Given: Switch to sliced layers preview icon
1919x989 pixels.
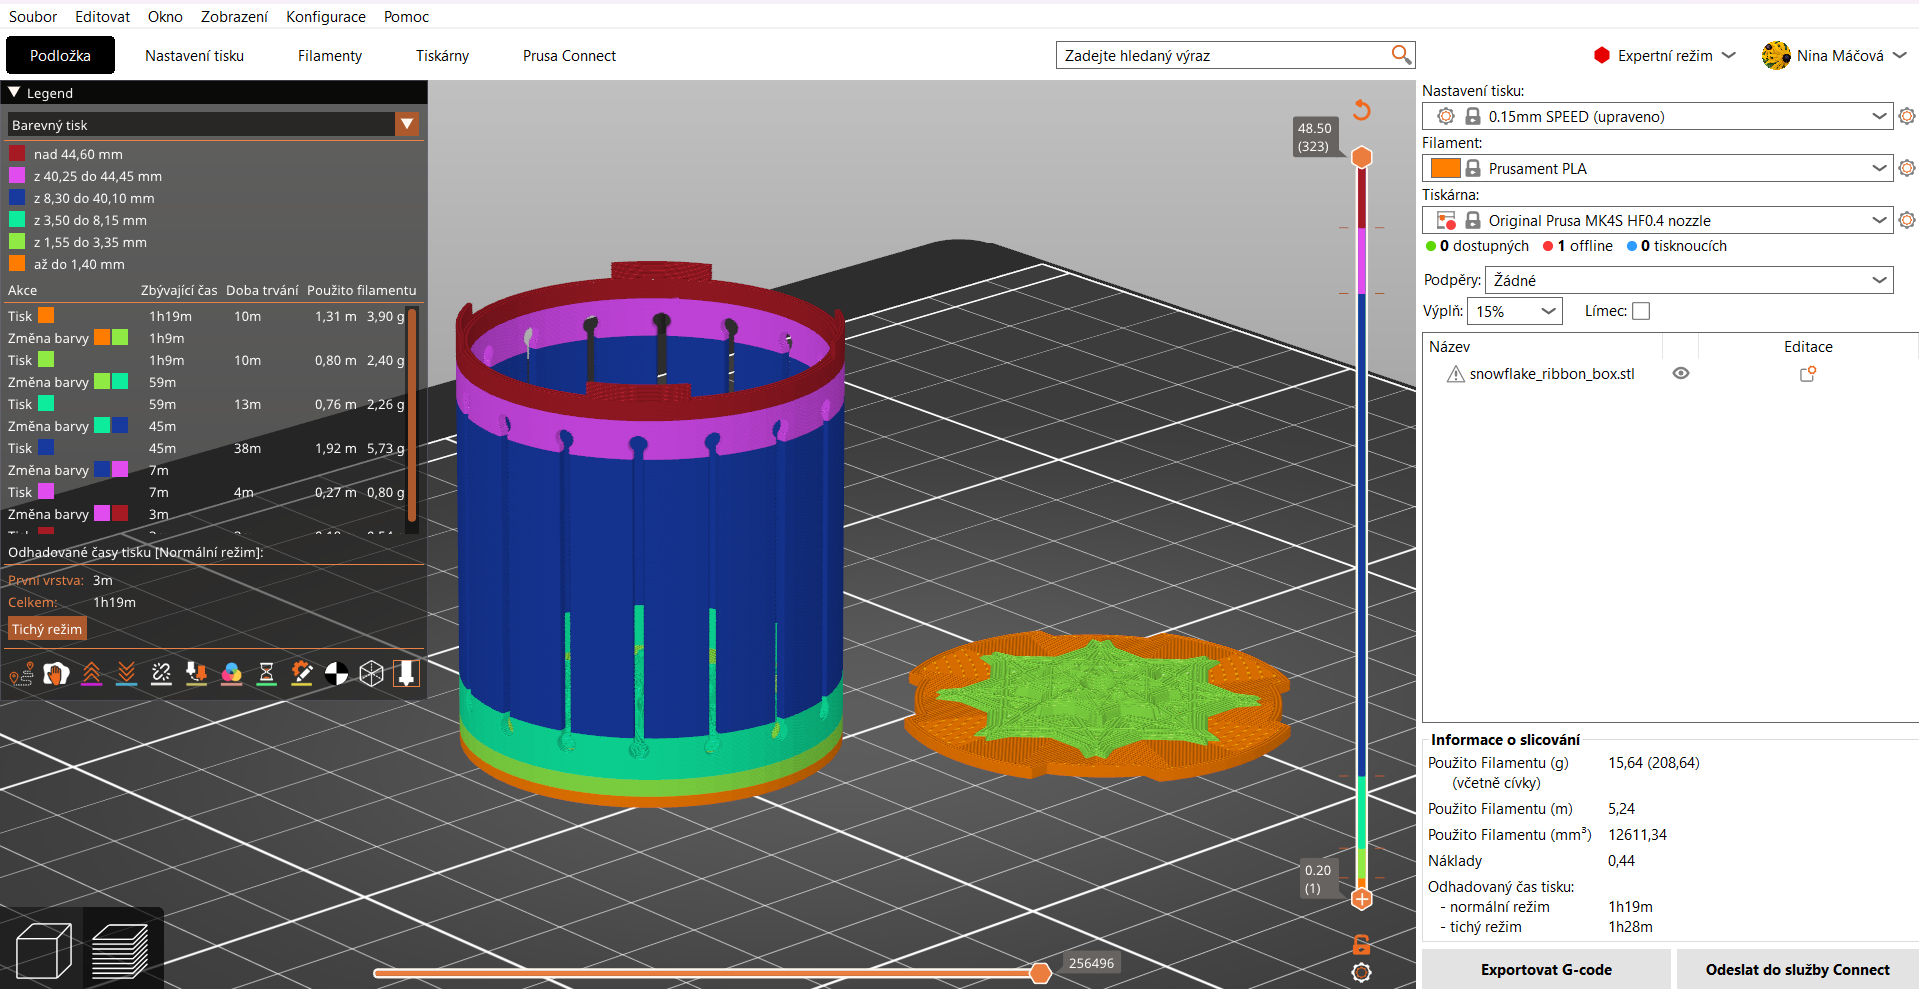Looking at the screenshot, I should coord(121,950).
